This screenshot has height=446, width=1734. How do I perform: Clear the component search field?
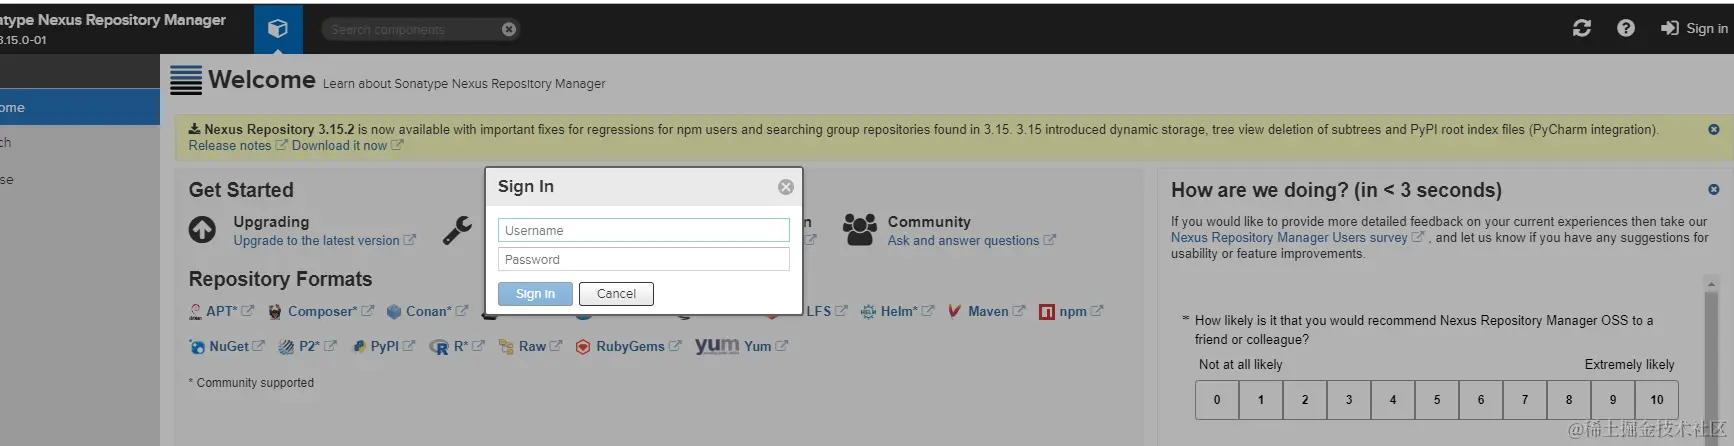pos(509,29)
